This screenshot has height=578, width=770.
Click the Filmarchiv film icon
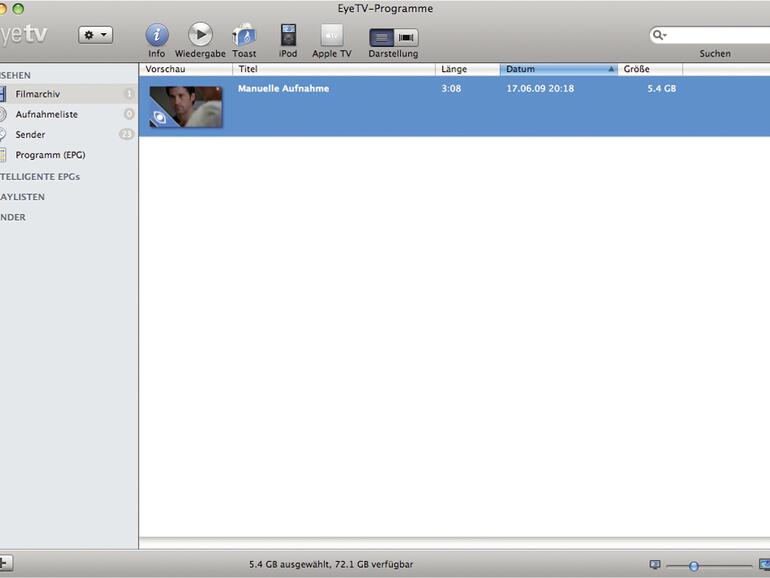pos(3,94)
